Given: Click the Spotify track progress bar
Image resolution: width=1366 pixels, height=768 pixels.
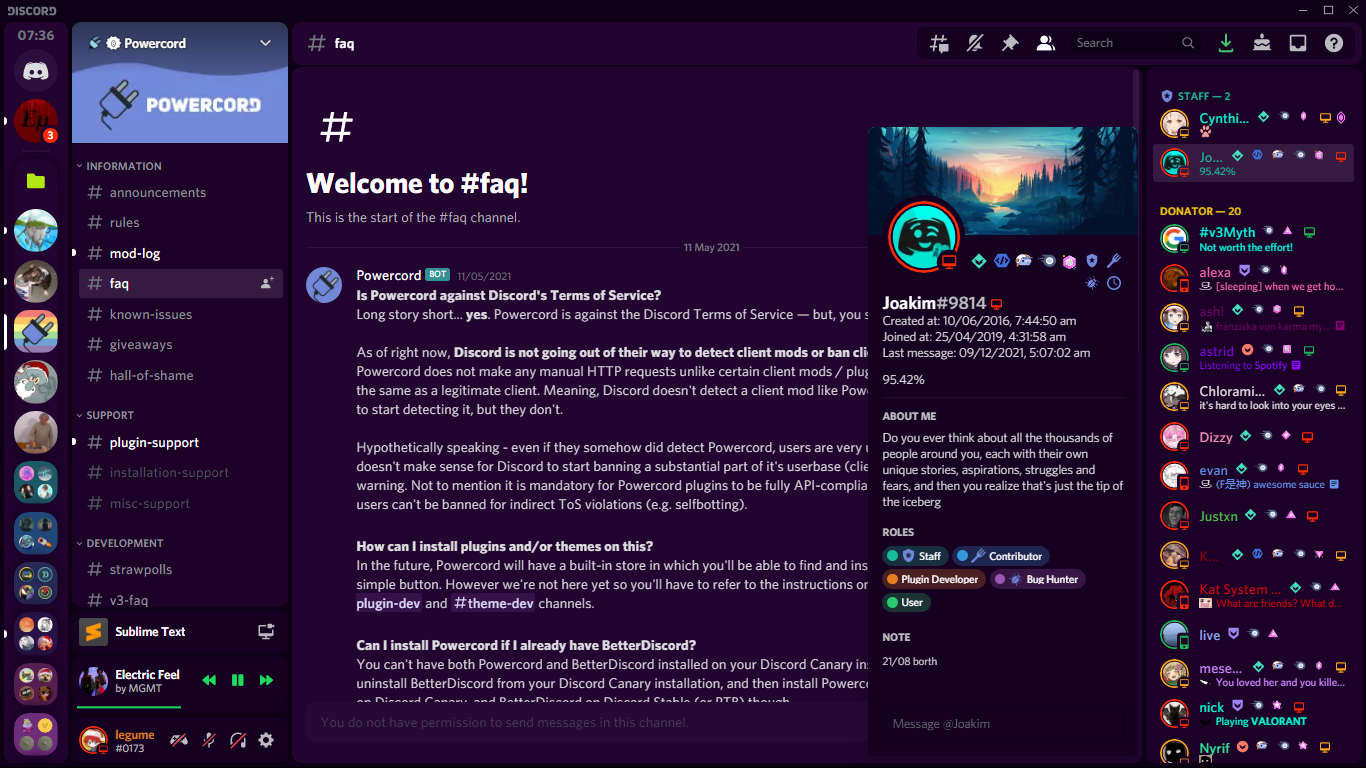Looking at the screenshot, I should tap(180, 707).
